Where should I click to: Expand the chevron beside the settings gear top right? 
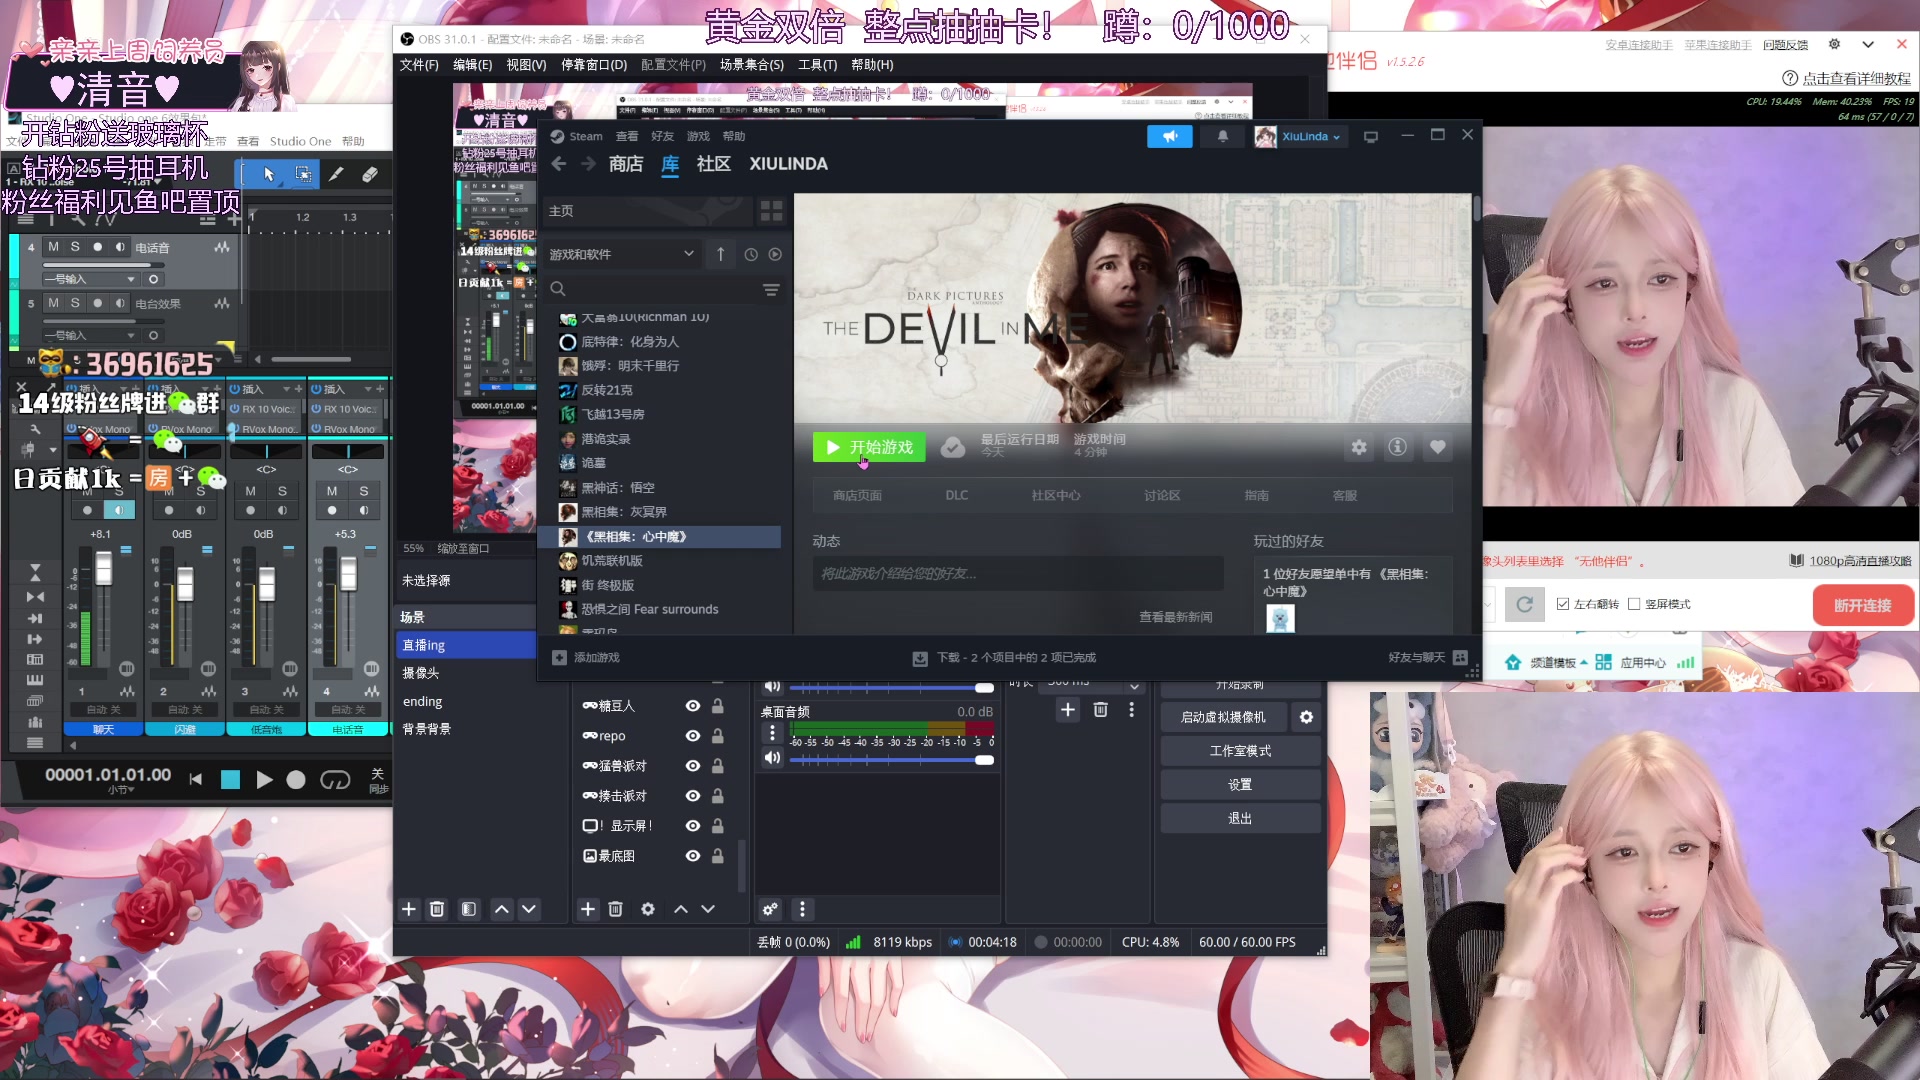1868,44
